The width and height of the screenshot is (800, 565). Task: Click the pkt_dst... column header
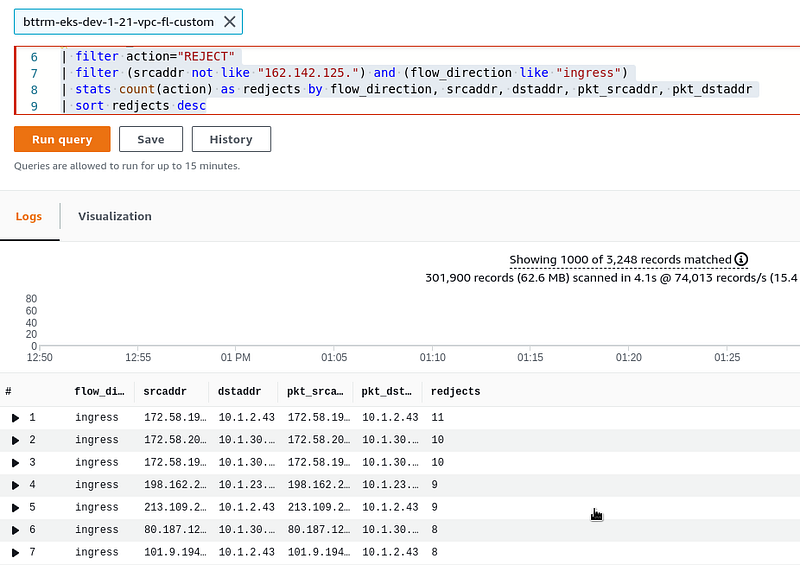pos(386,391)
